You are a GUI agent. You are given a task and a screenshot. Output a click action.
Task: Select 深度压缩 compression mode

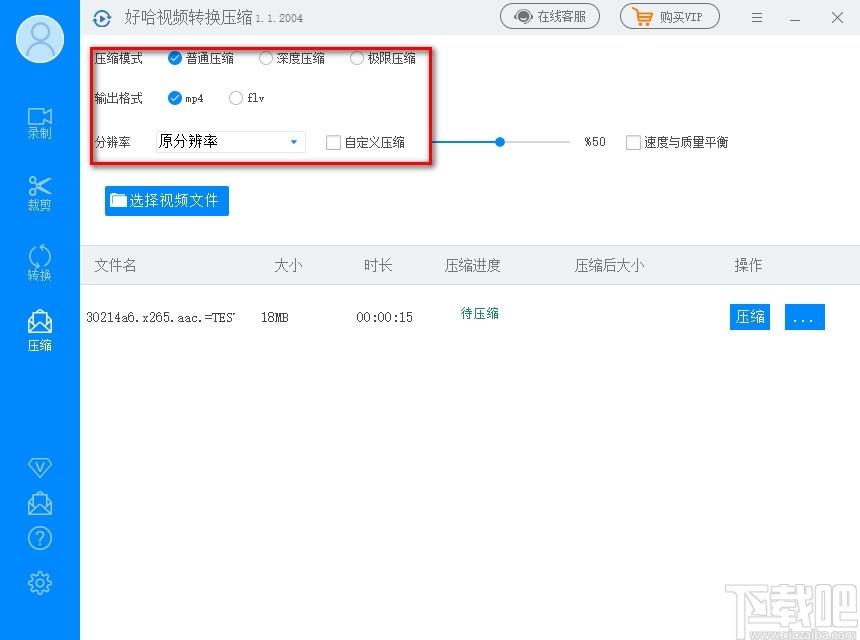click(x=292, y=58)
